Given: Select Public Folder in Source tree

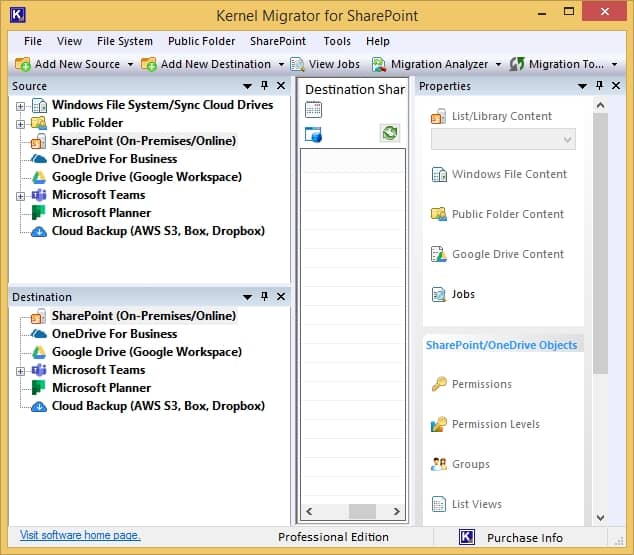Looking at the screenshot, I should pos(87,123).
